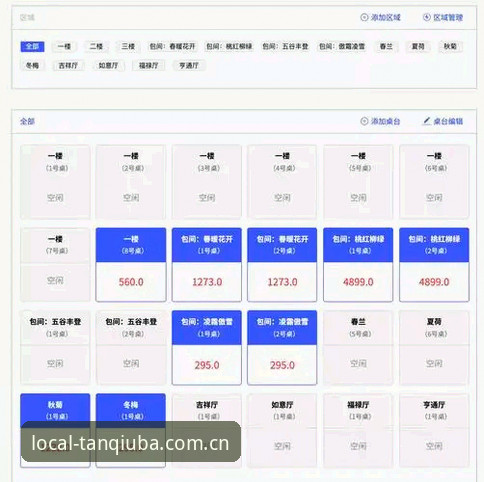Filter by 包间：春暖花开 tab
The height and width of the screenshot is (482, 484).
(x=172, y=46)
